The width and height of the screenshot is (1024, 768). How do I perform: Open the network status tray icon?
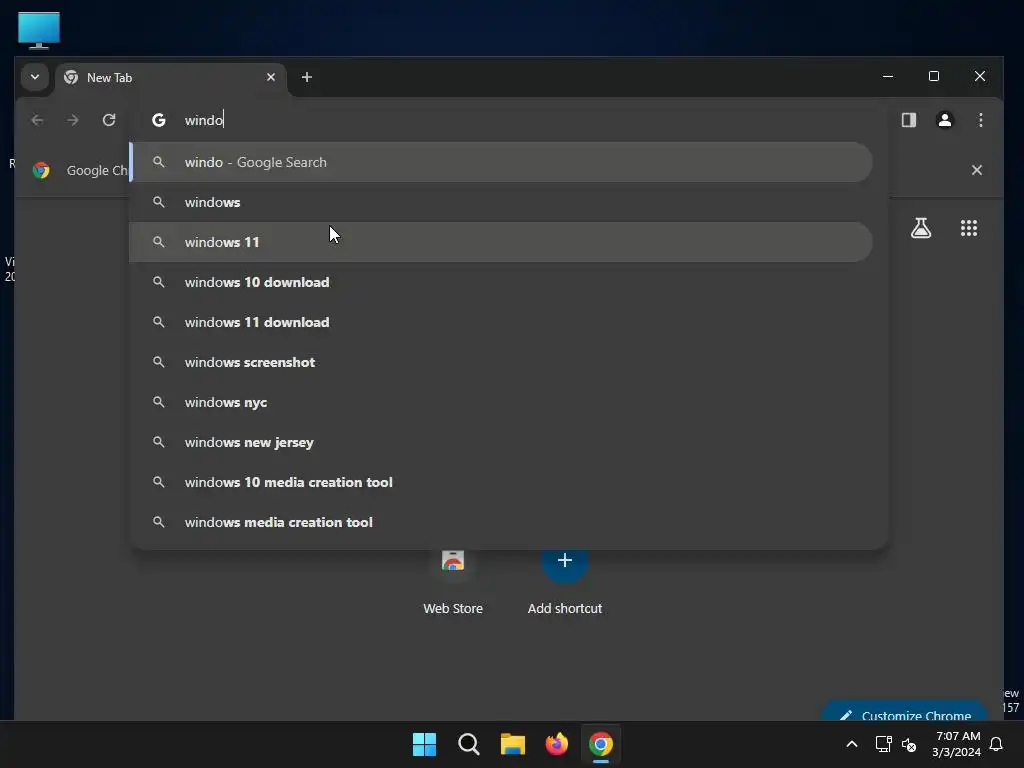pos(883,744)
